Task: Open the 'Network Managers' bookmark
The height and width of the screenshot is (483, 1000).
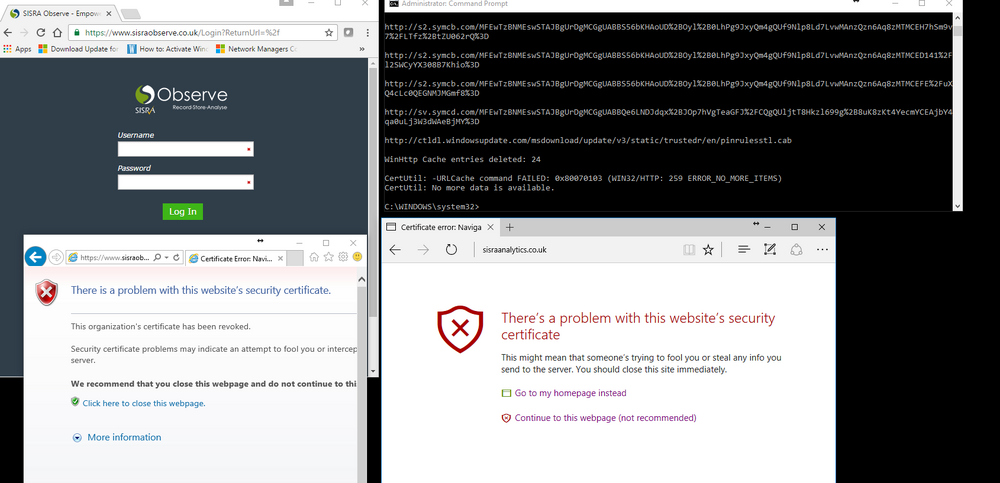Action: point(256,48)
